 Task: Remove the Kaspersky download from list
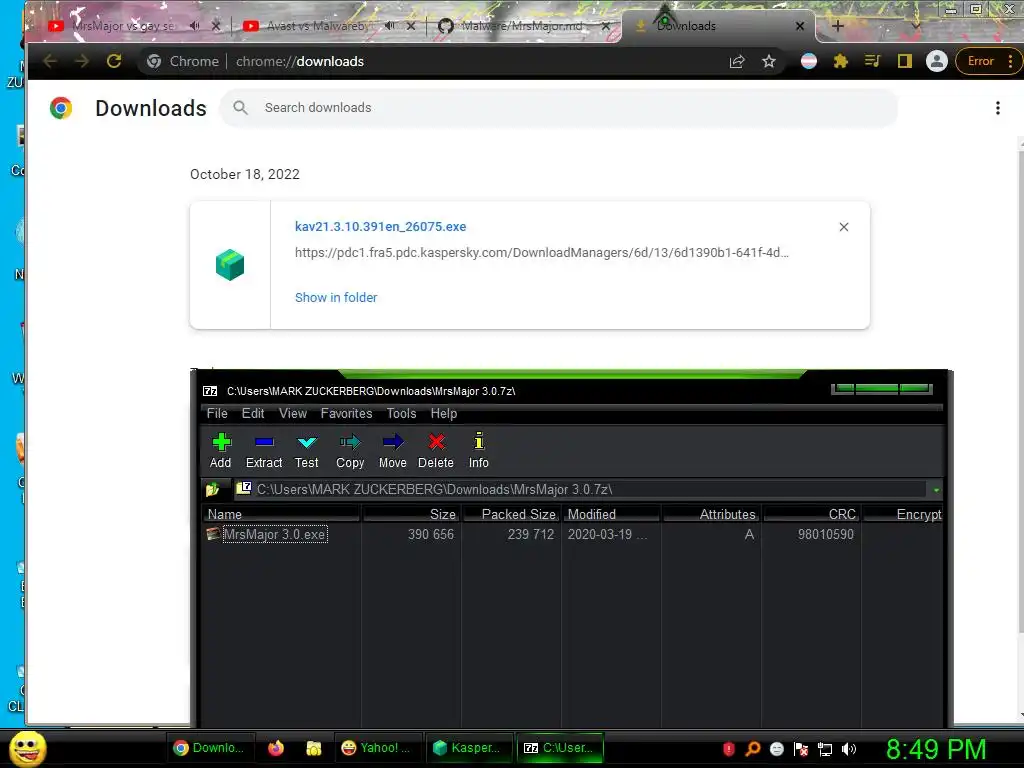pyautogui.click(x=844, y=227)
